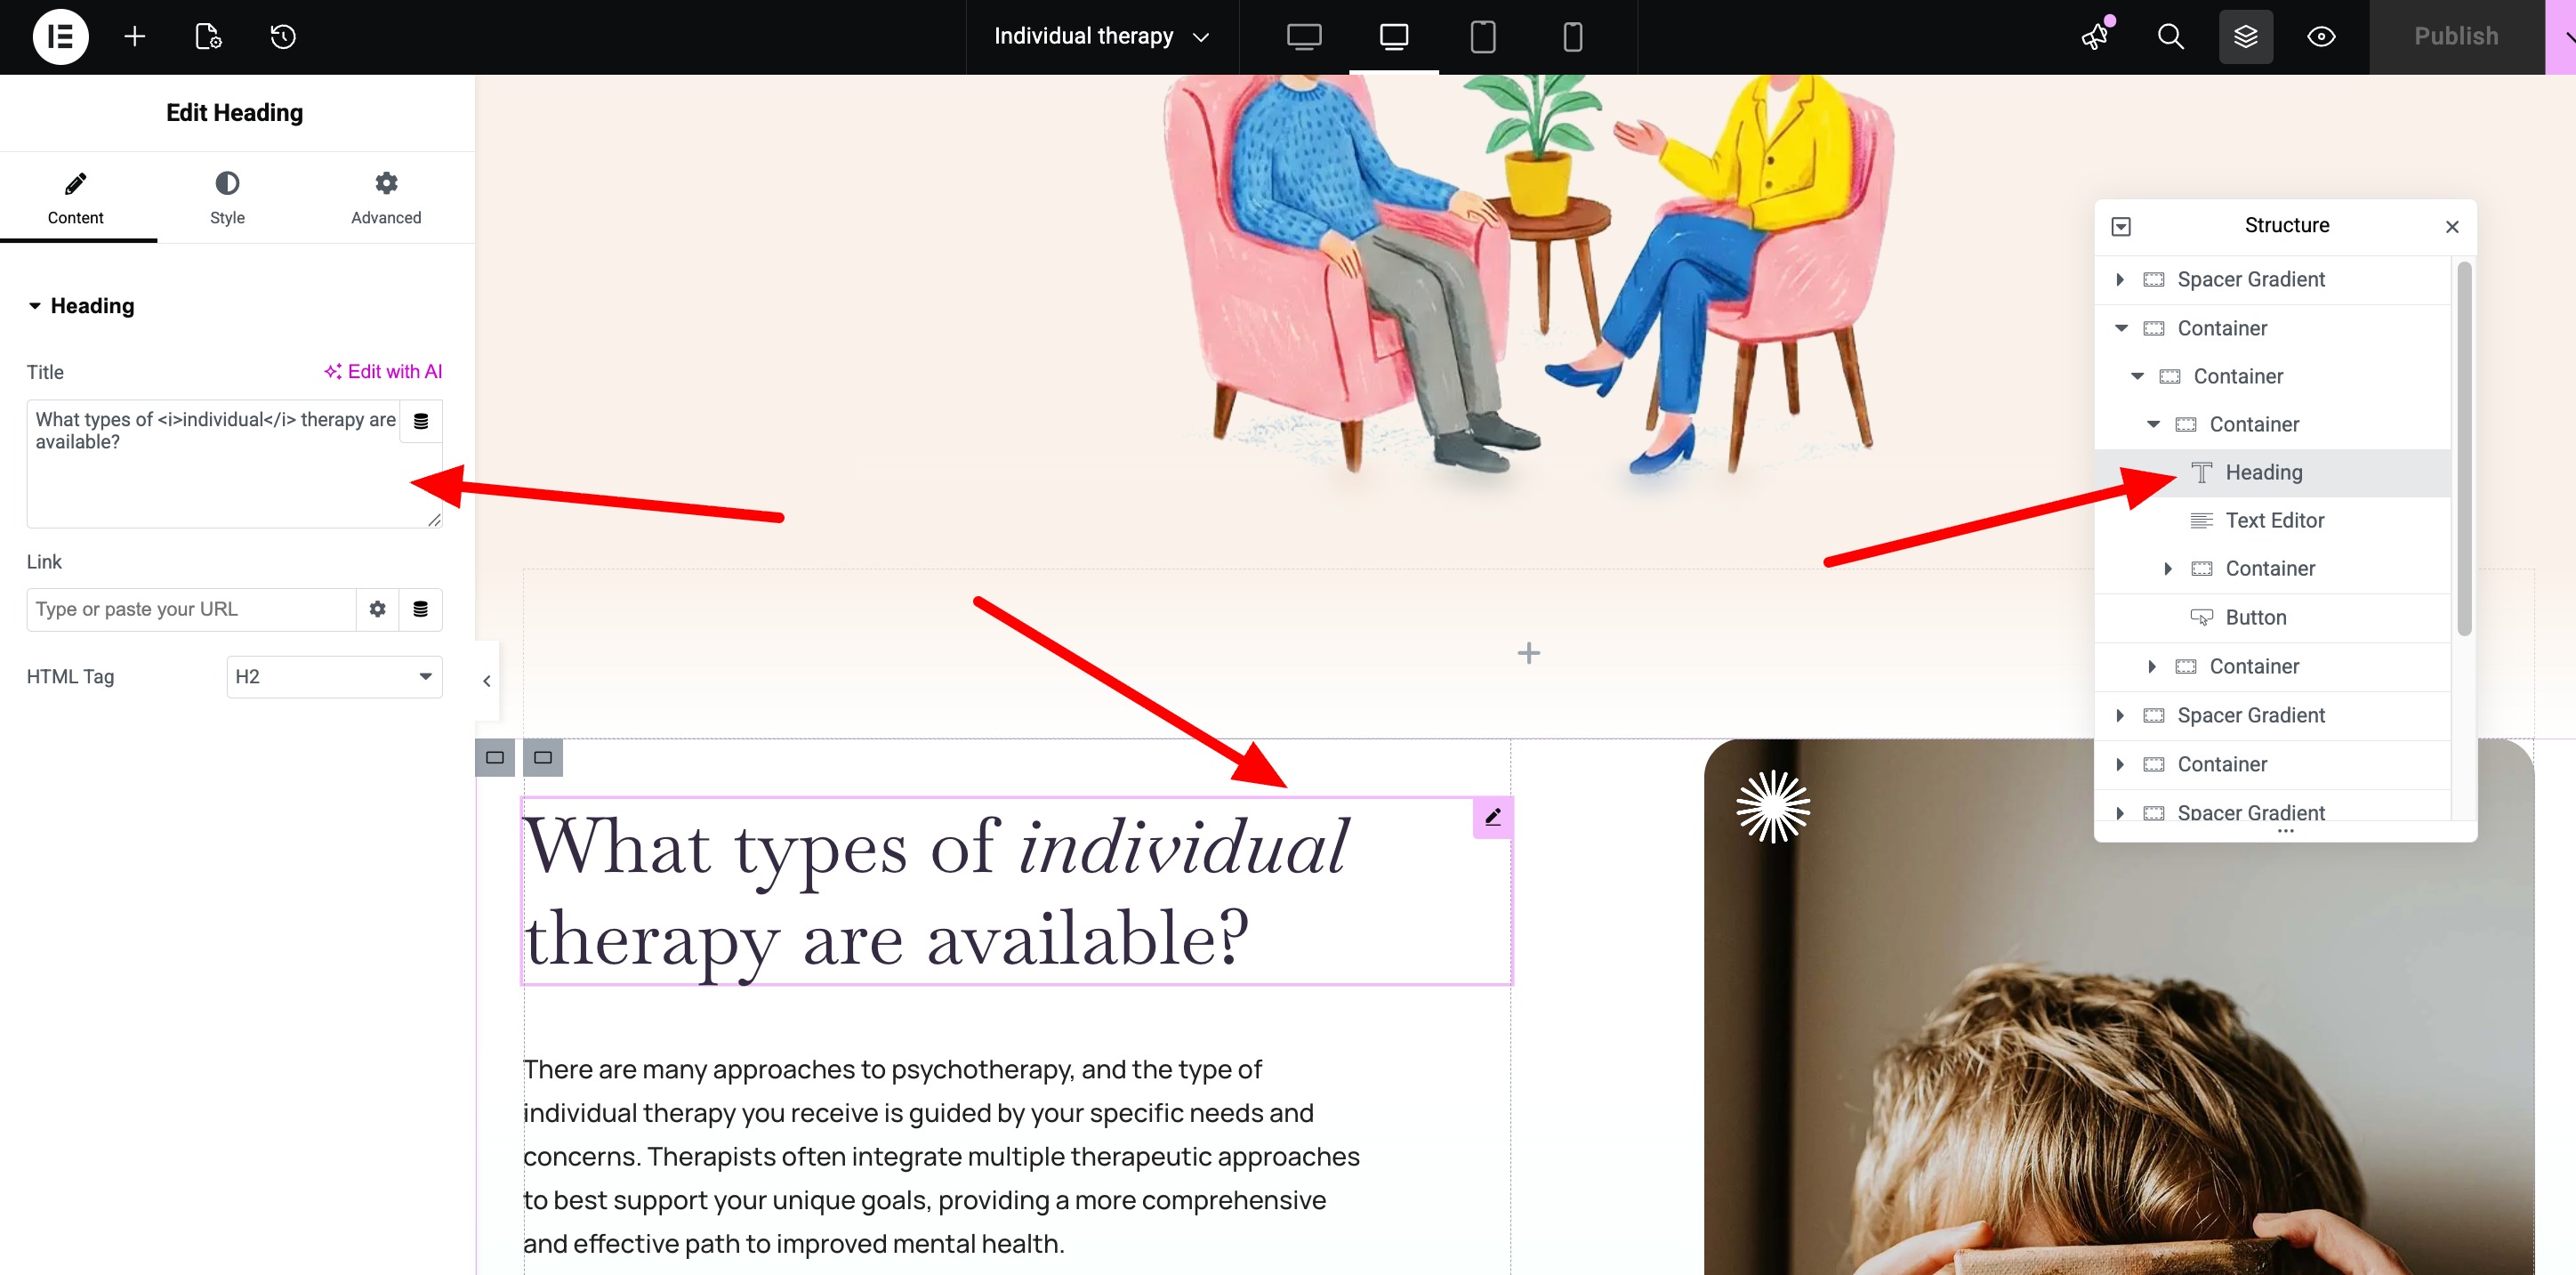Switch to the Advanced tab

tap(386, 198)
